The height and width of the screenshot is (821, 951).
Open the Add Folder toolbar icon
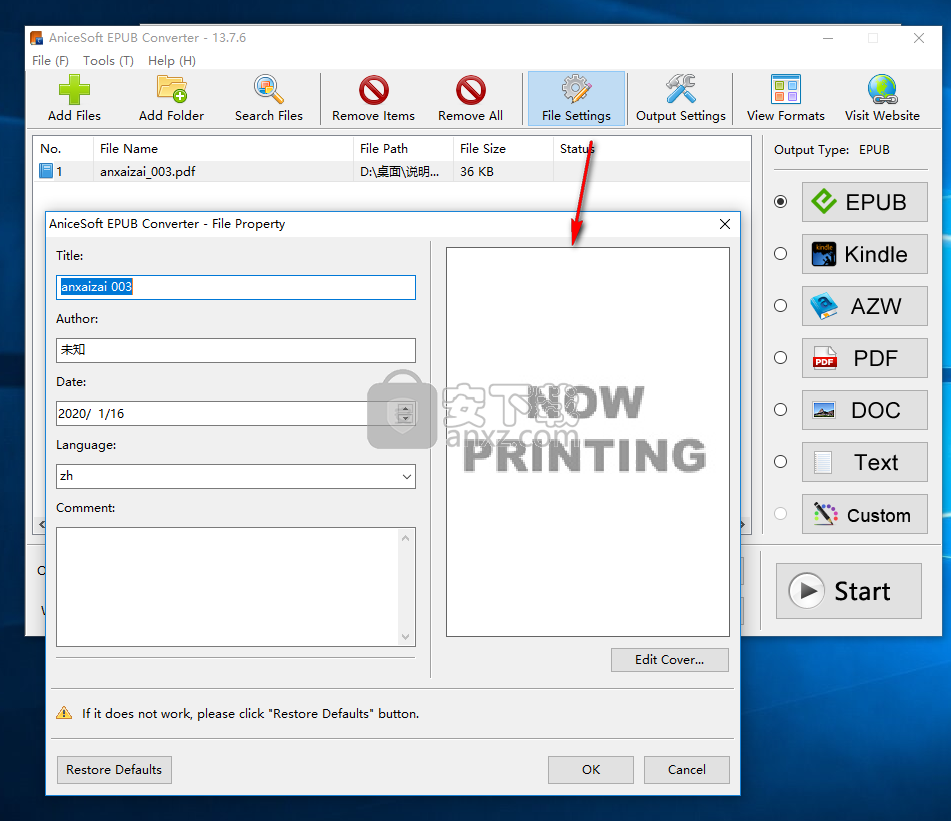point(172,89)
